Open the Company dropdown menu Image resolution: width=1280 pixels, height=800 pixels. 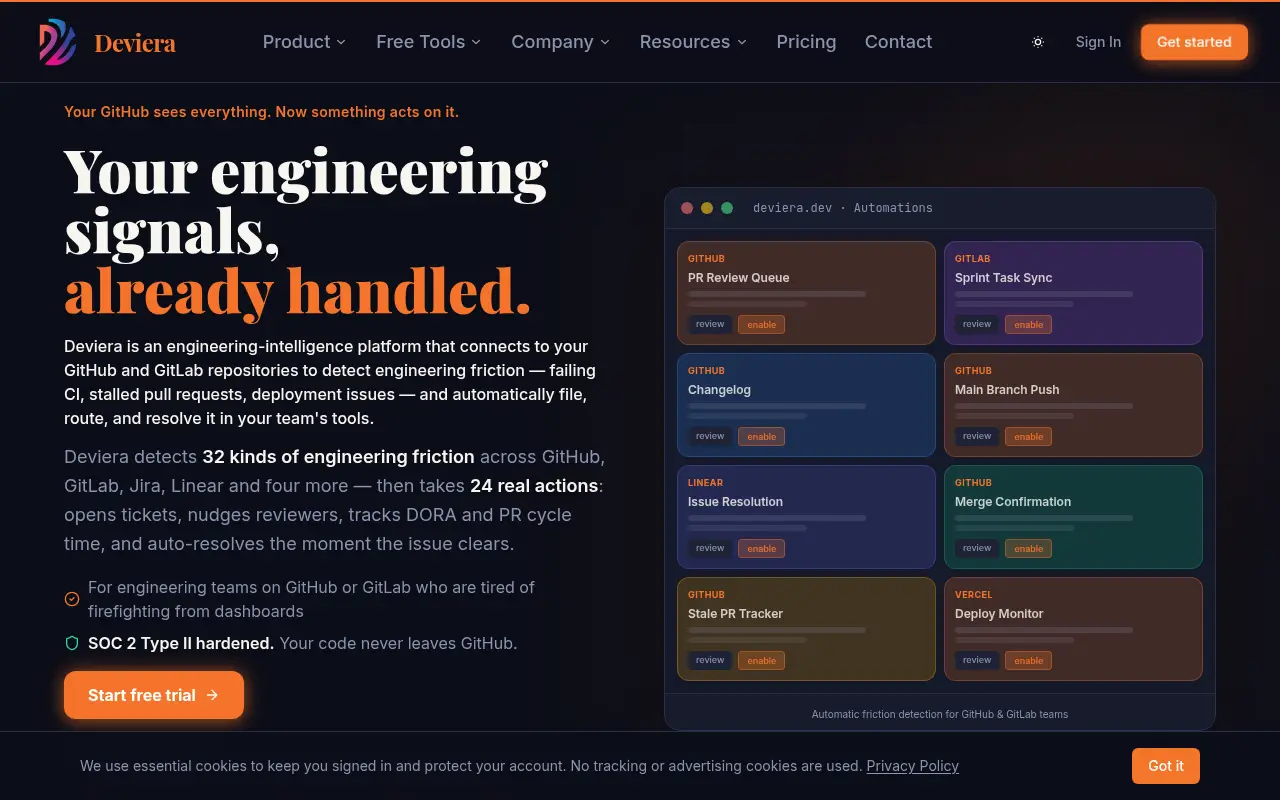point(560,42)
